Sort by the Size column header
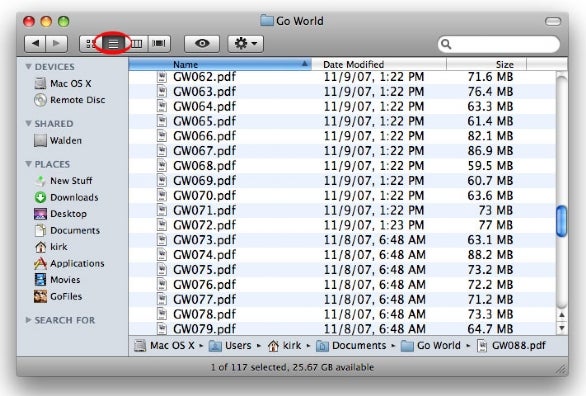This screenshot has height=396, width=586. 486,64
